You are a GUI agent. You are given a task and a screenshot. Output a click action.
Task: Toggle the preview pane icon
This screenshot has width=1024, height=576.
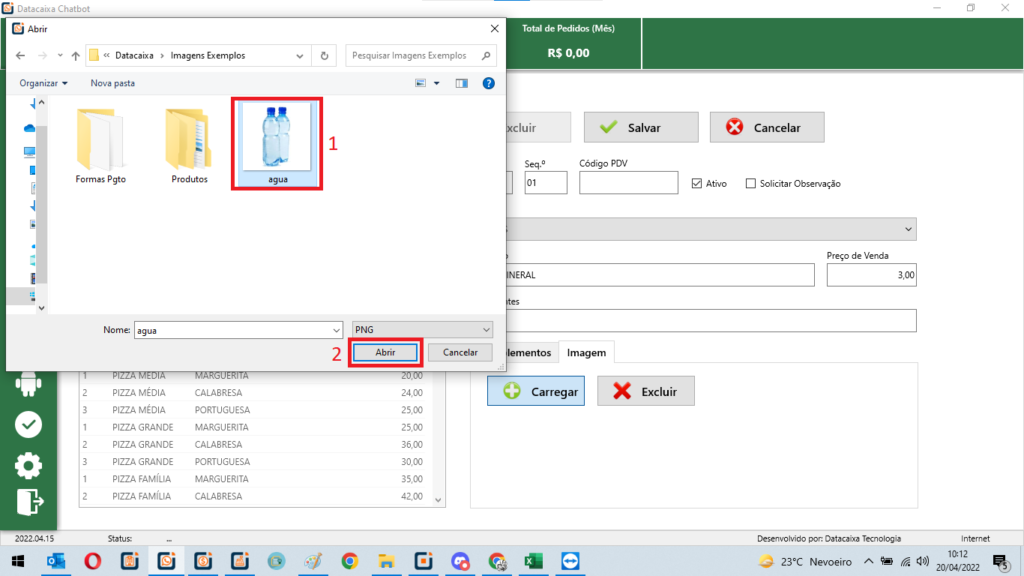[461, 83]
